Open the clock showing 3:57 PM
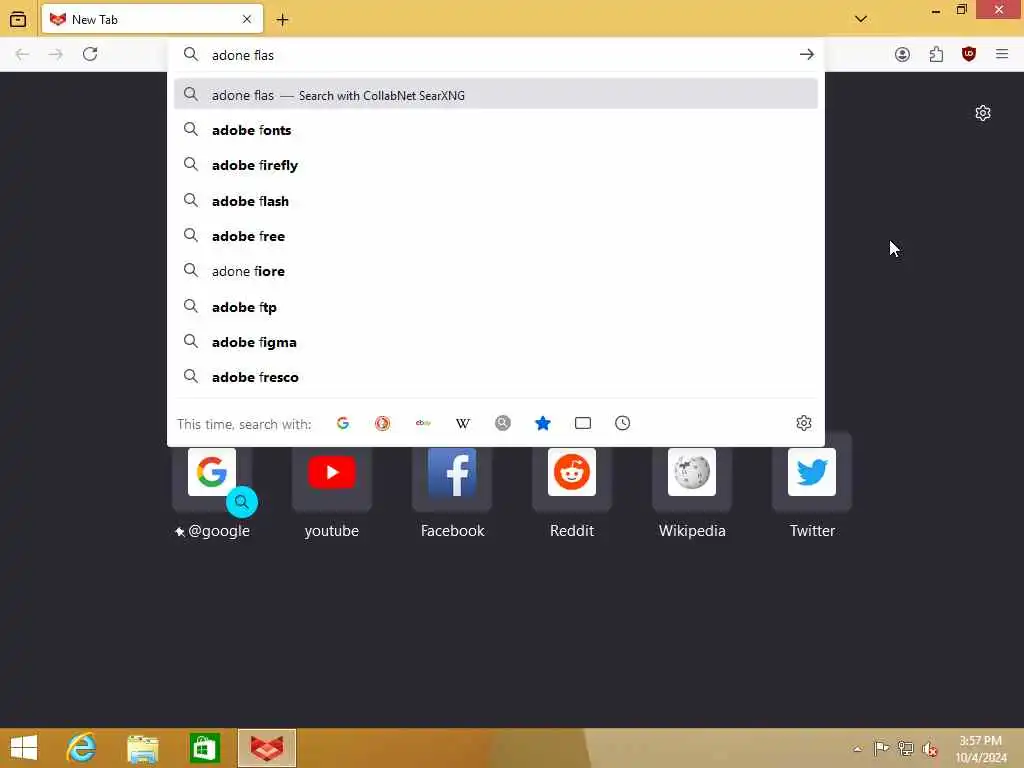This screenshot has width=1024, height=768. (981, 749)
